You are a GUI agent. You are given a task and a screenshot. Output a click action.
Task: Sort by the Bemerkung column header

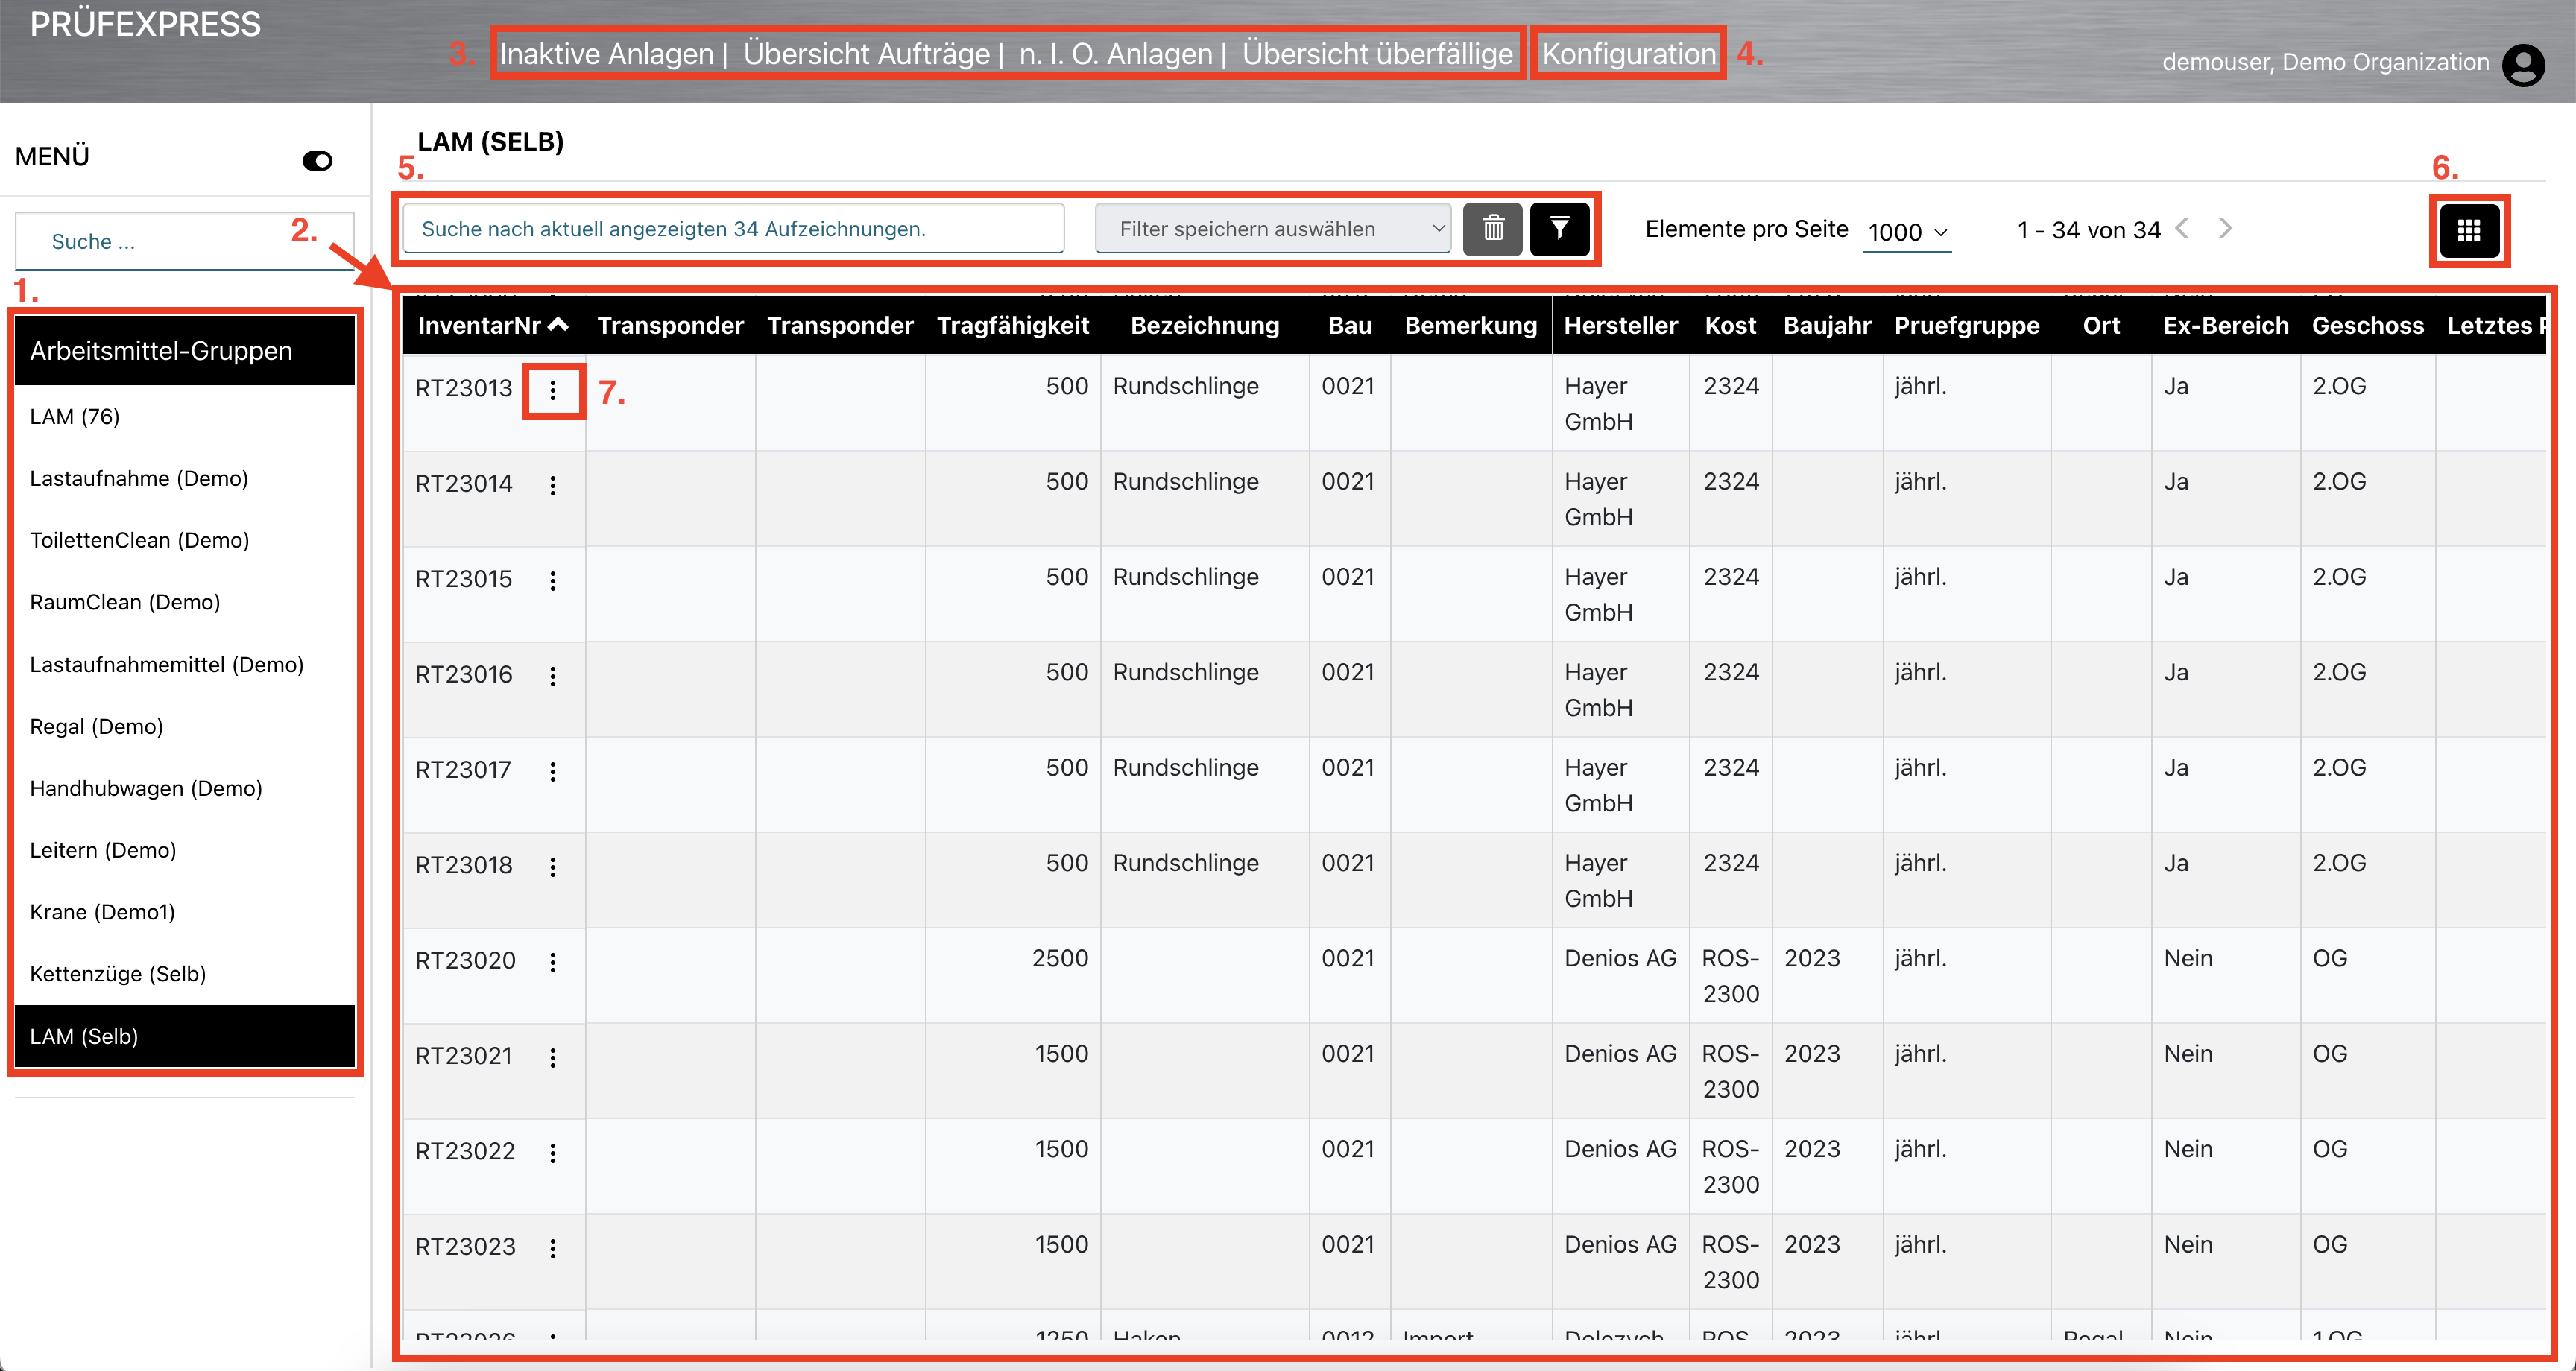(1471, 325)
